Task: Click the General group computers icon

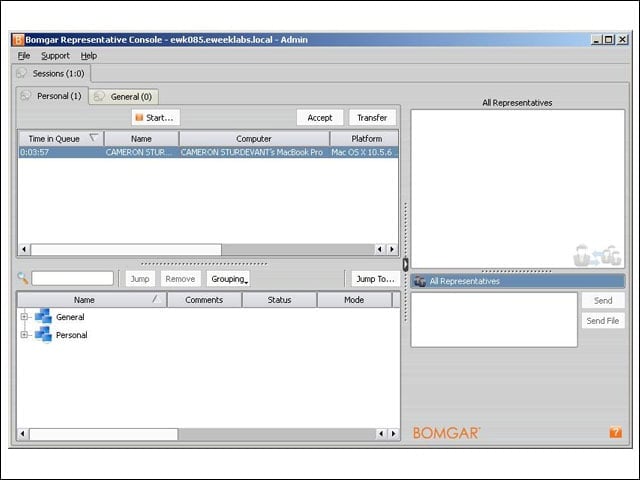Action: [43, 316]
